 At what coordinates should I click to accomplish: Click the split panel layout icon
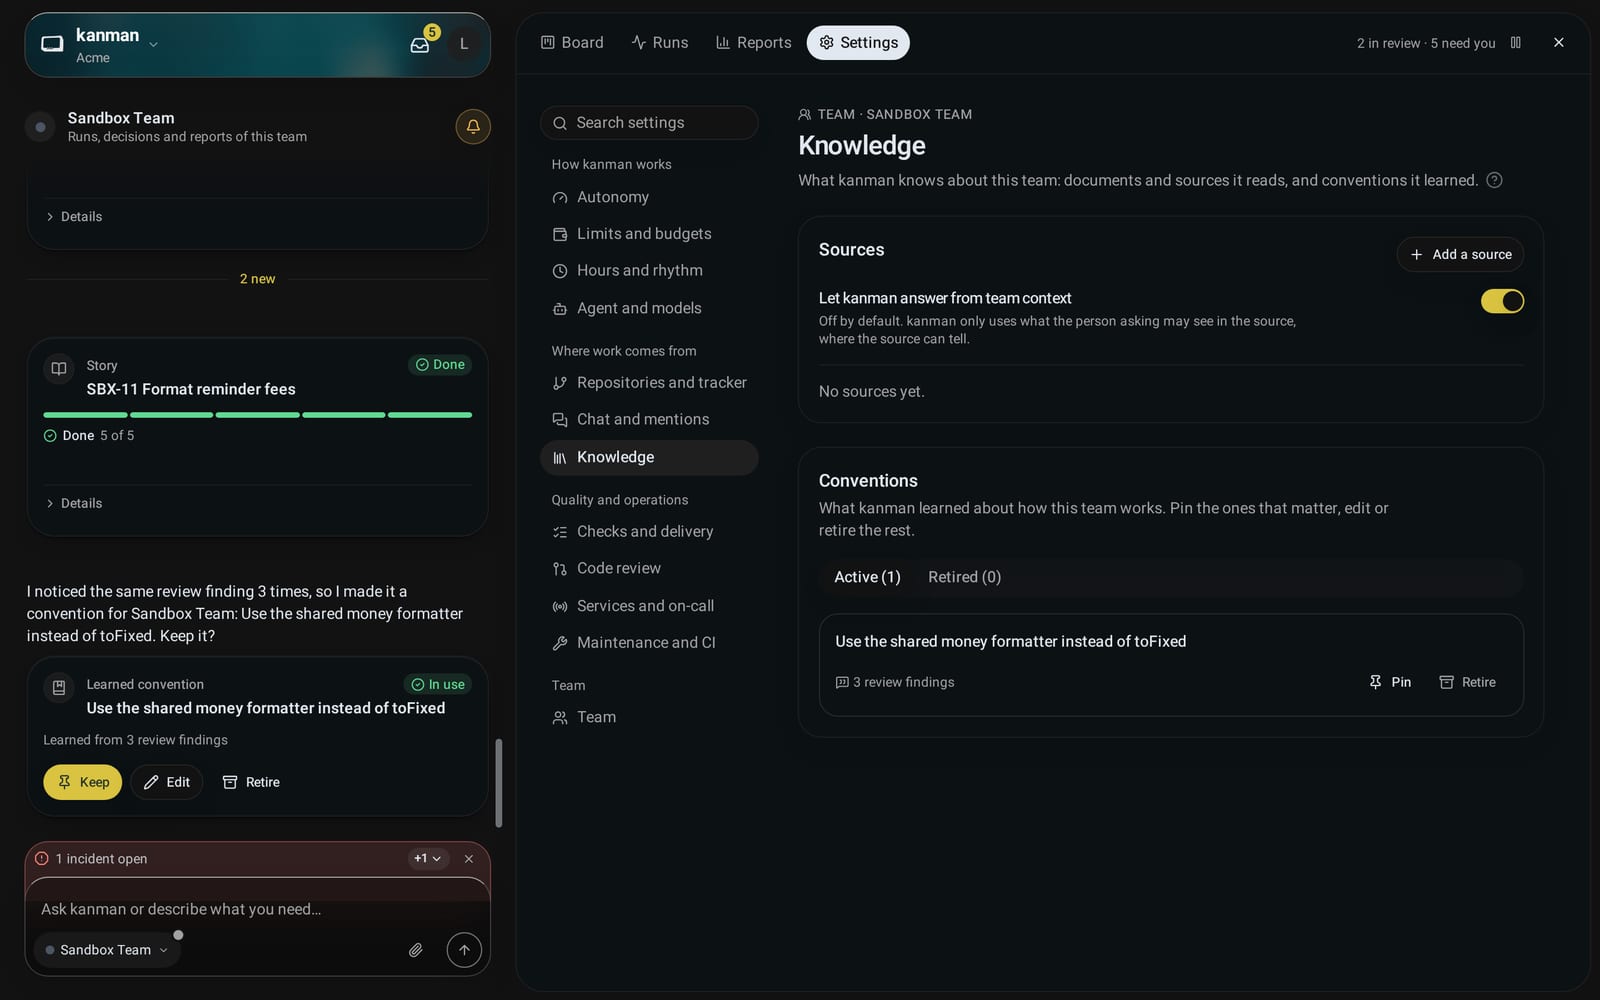click(x=1516, y=43)
